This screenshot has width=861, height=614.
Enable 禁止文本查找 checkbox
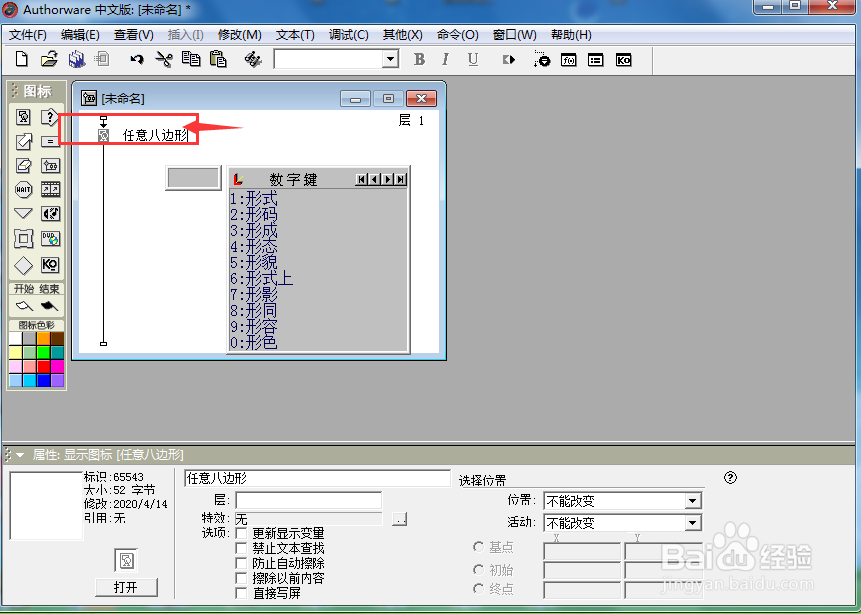coord(241,548)
